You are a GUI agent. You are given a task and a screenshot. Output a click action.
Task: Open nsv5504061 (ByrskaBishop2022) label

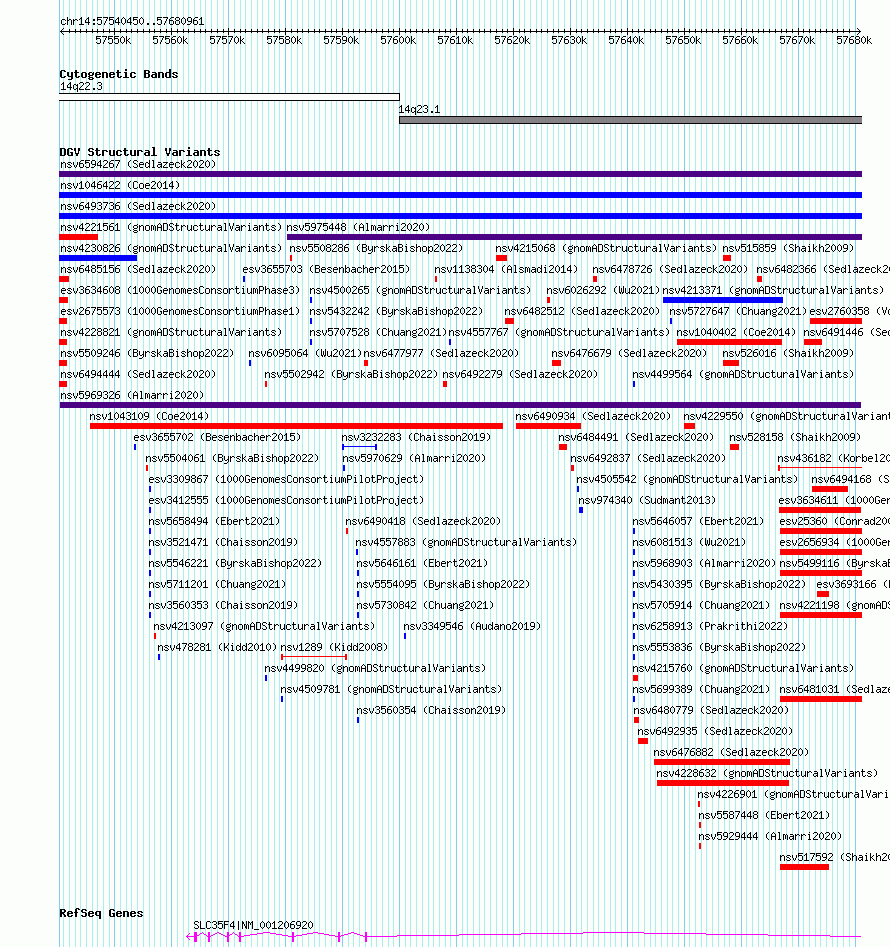click(x=232, y=458)
